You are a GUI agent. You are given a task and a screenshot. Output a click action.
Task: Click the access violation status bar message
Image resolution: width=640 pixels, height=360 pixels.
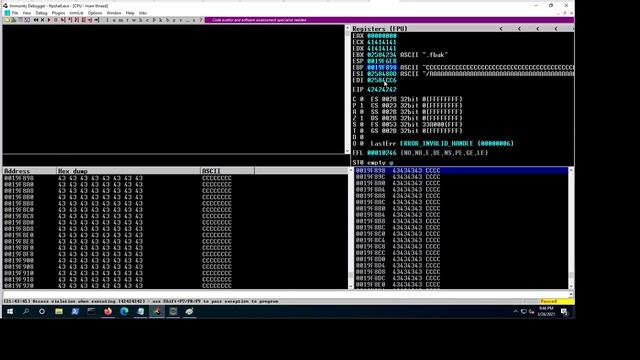coord(141,301)
